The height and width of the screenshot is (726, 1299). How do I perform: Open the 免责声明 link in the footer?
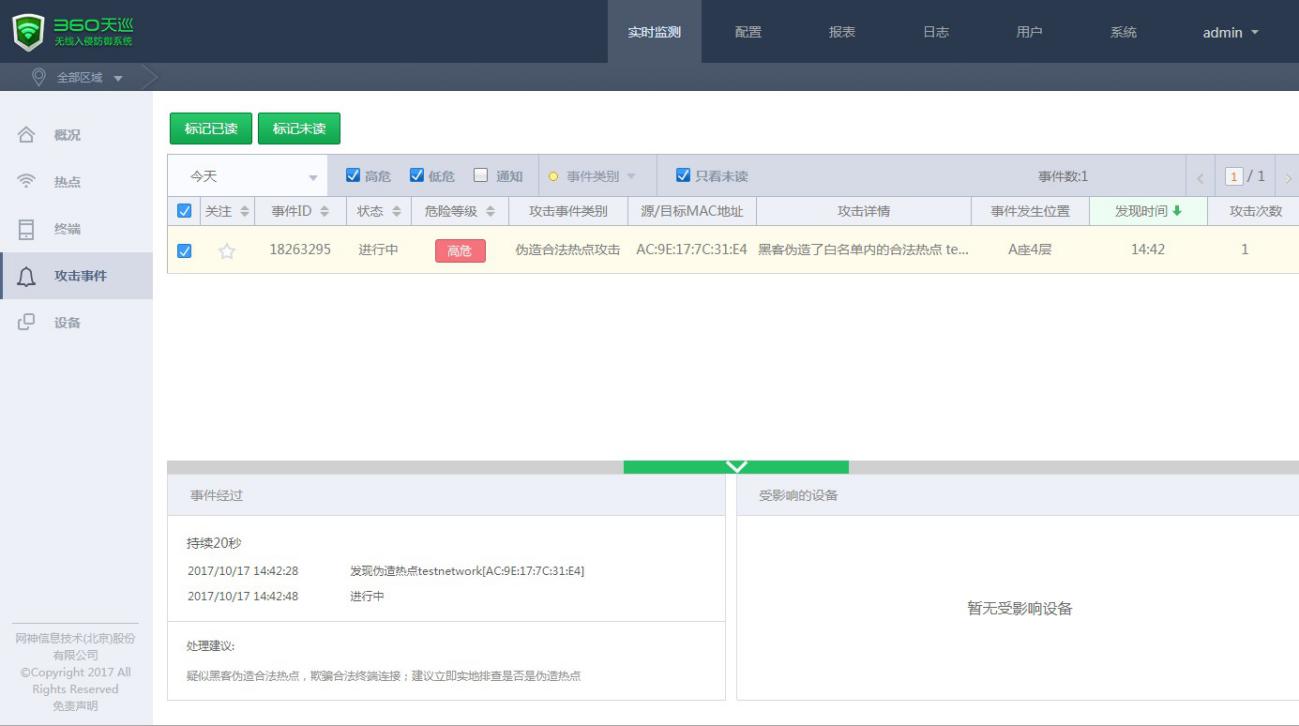(76, 706)
